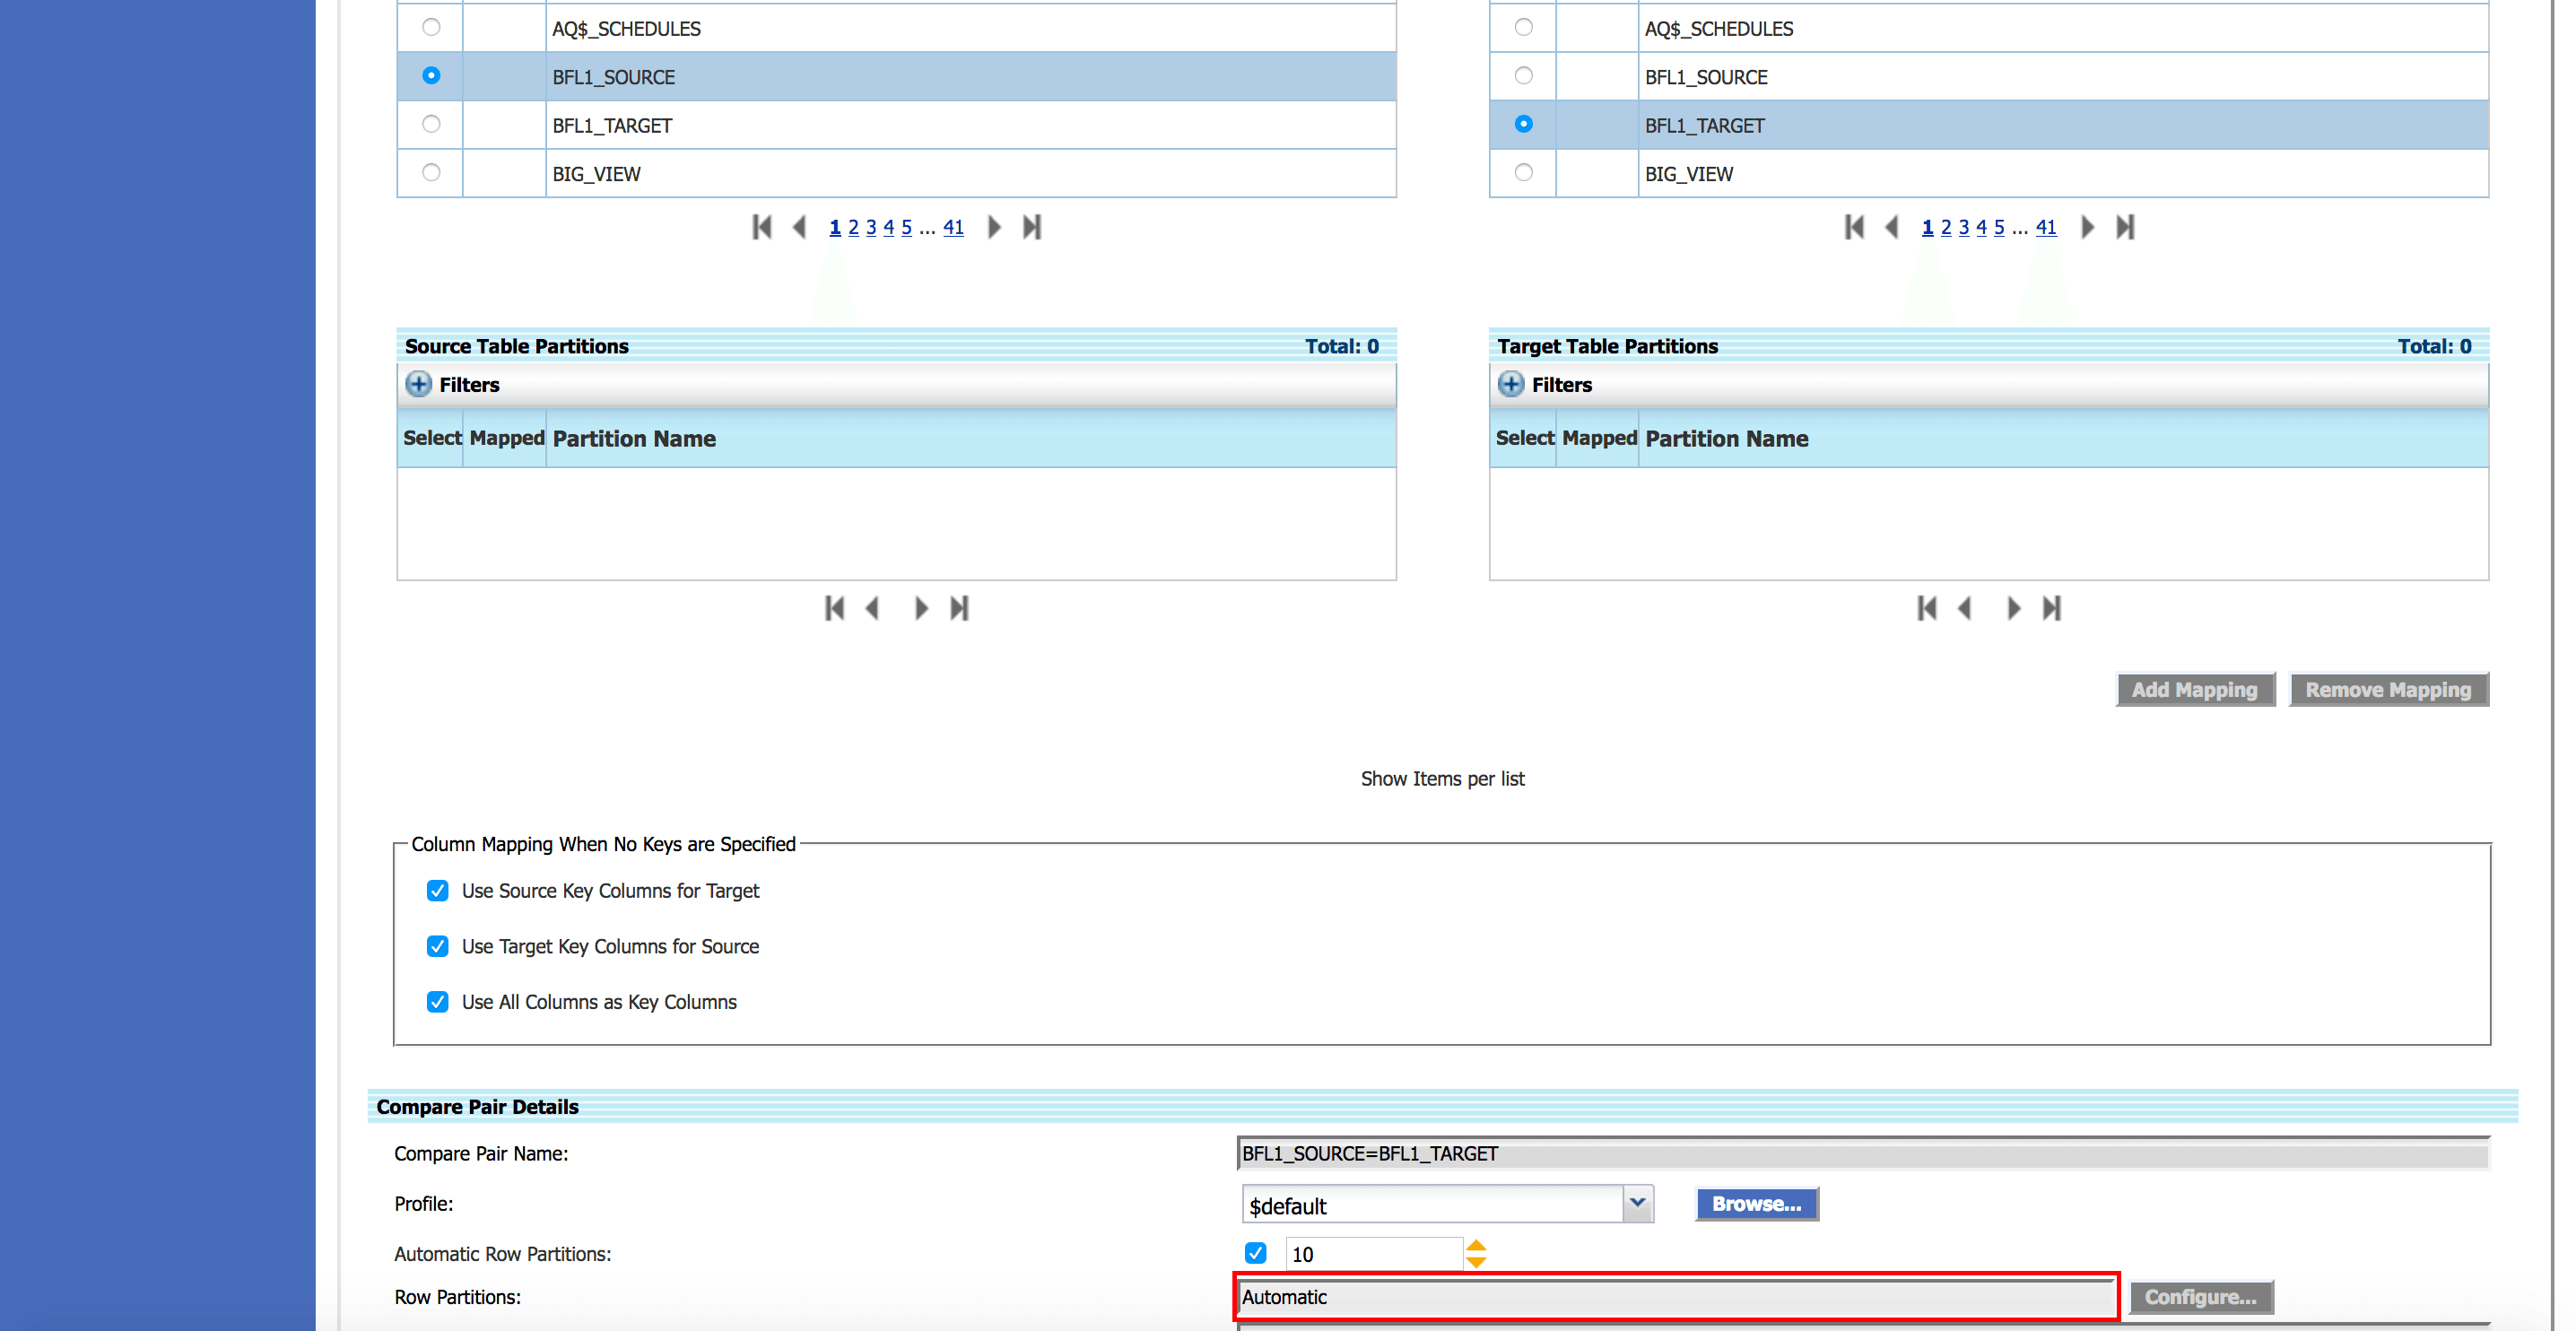Click first page arrow under Source Table Partitions
The image size is (2576, 1331).
click(x=834, y=608)
